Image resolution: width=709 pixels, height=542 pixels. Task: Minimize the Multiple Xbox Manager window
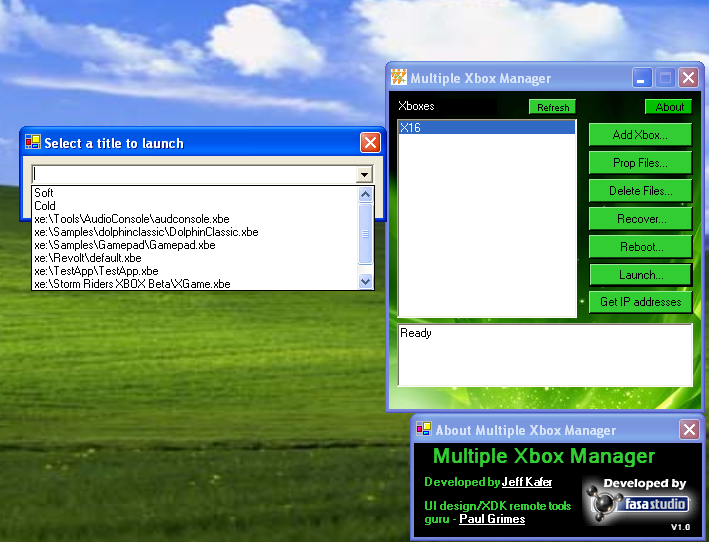642,78
